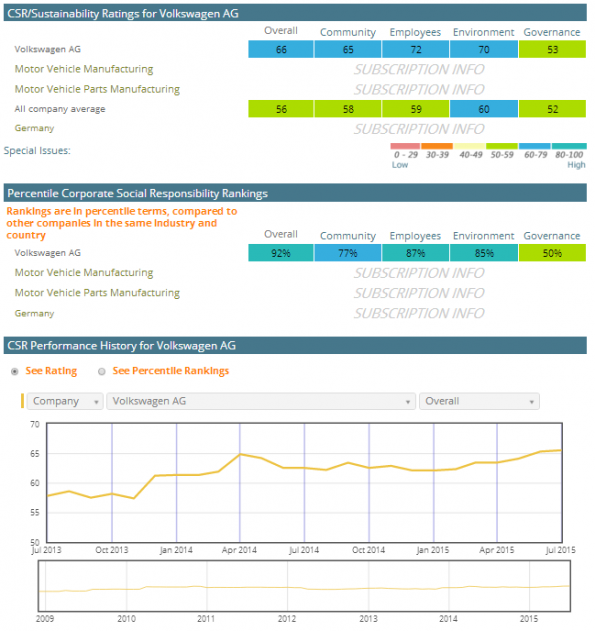The image size is (595, 631).
Task: Click All company average Governance 52 cell
Action: coord(552,109)
